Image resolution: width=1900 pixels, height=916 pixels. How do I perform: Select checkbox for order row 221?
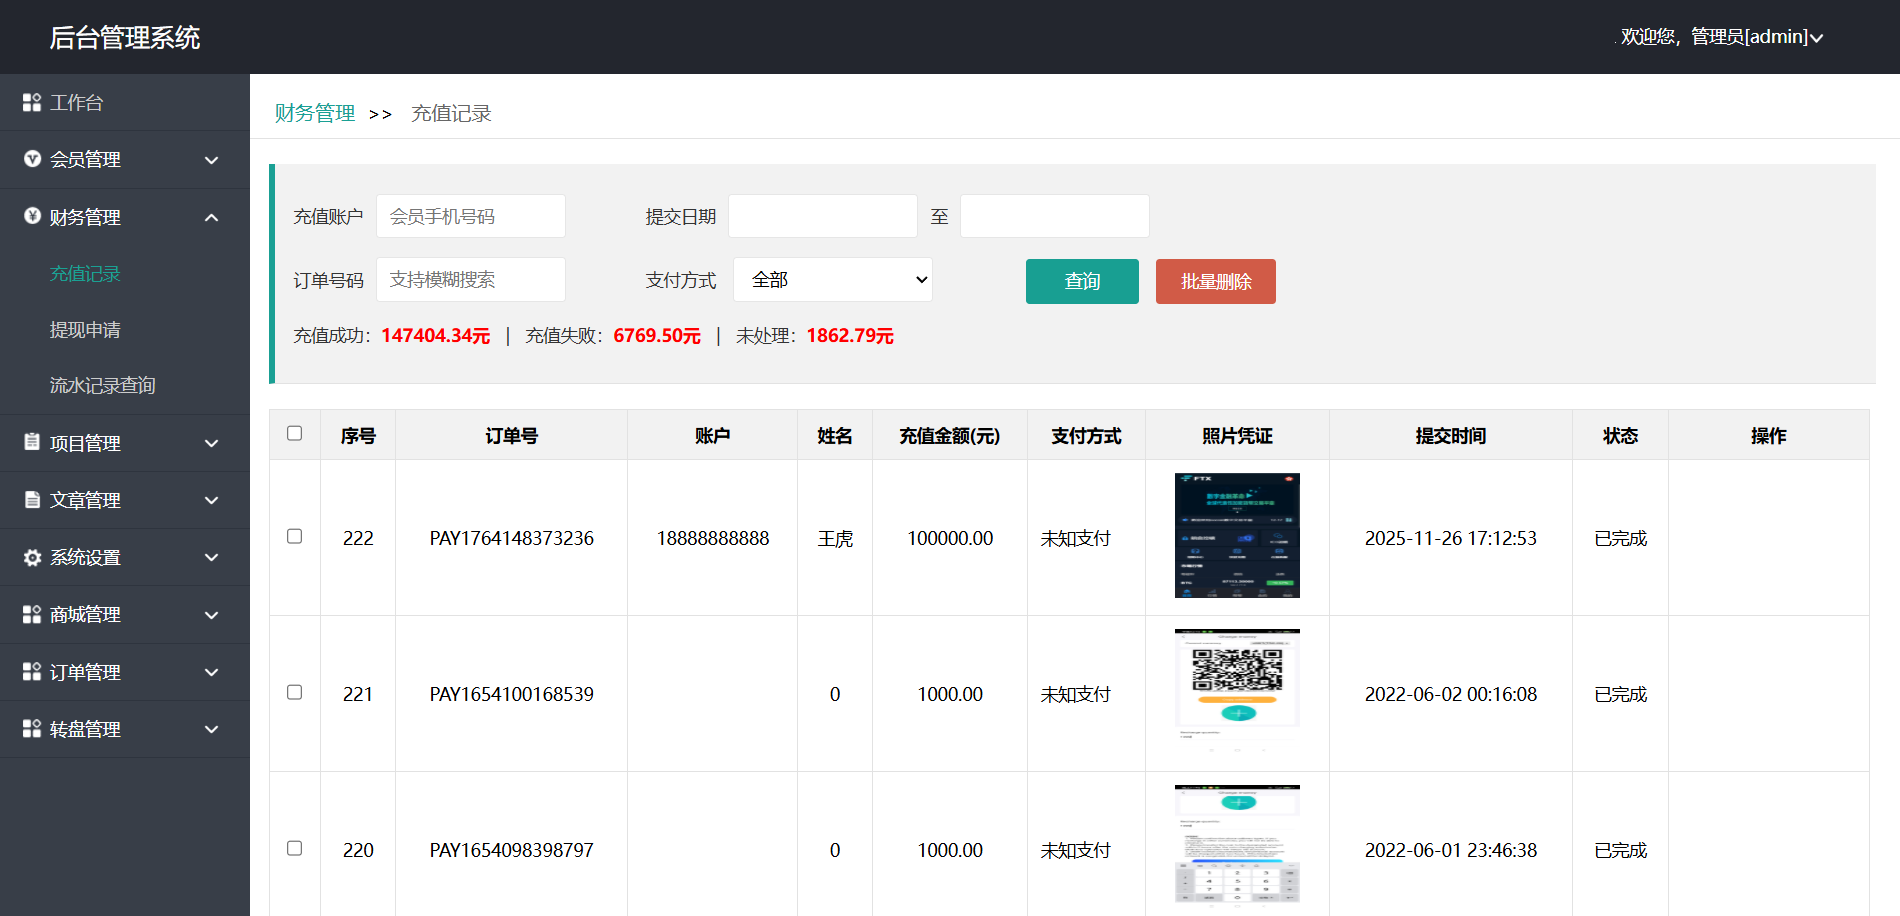coord(294,692)
